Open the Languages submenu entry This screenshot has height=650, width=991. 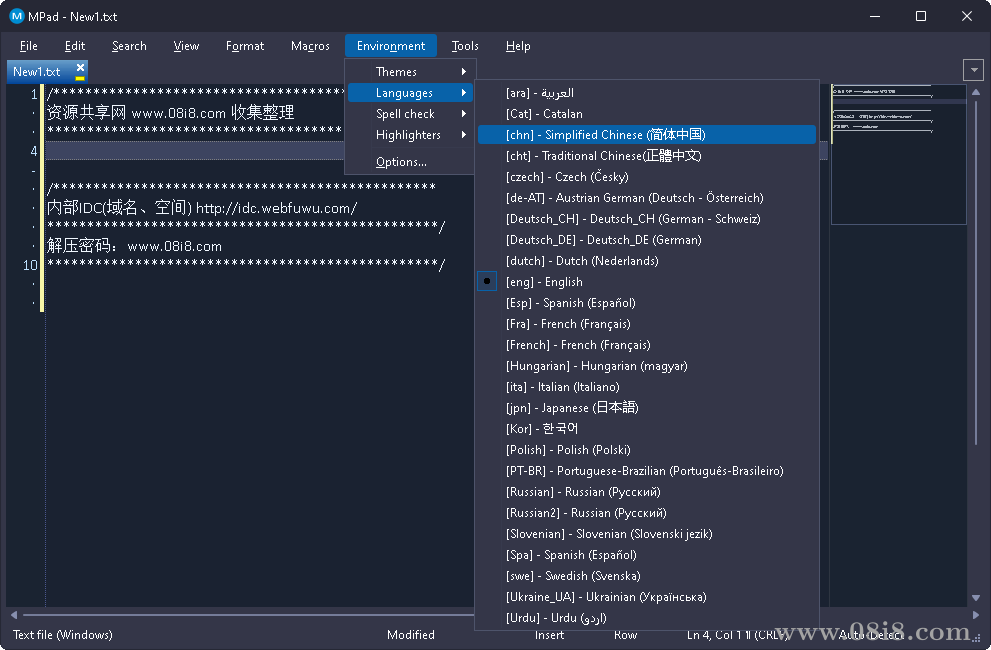(410, 93)
